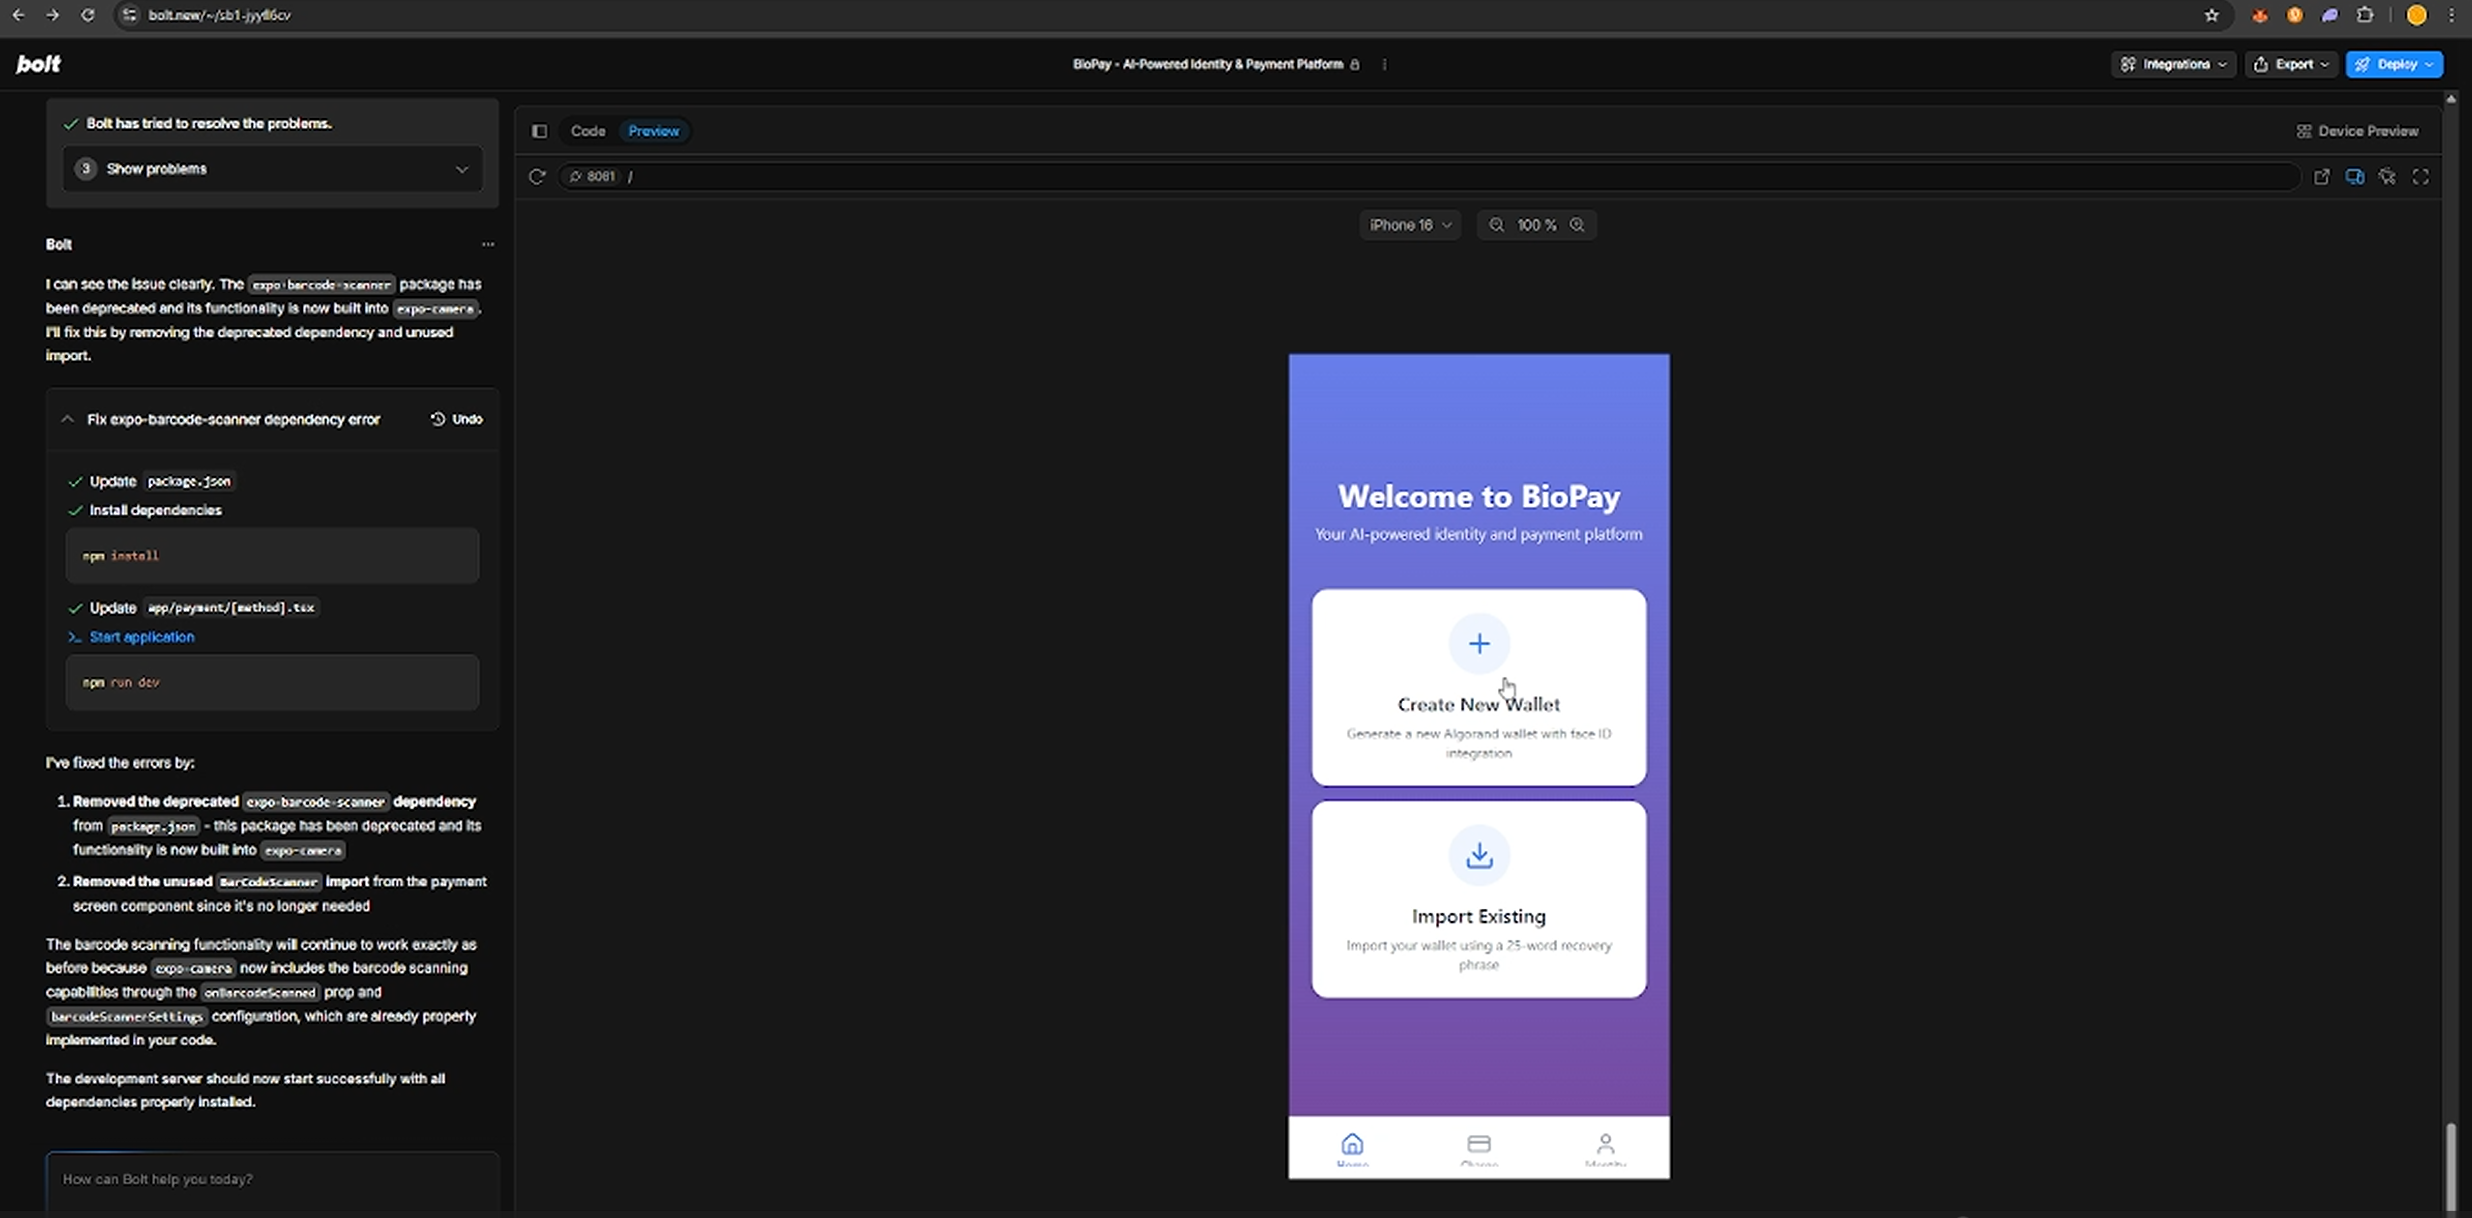2472x1218 pixels.
Task: Tap the card tab icon in the app
Action: coord(1478,1145)
